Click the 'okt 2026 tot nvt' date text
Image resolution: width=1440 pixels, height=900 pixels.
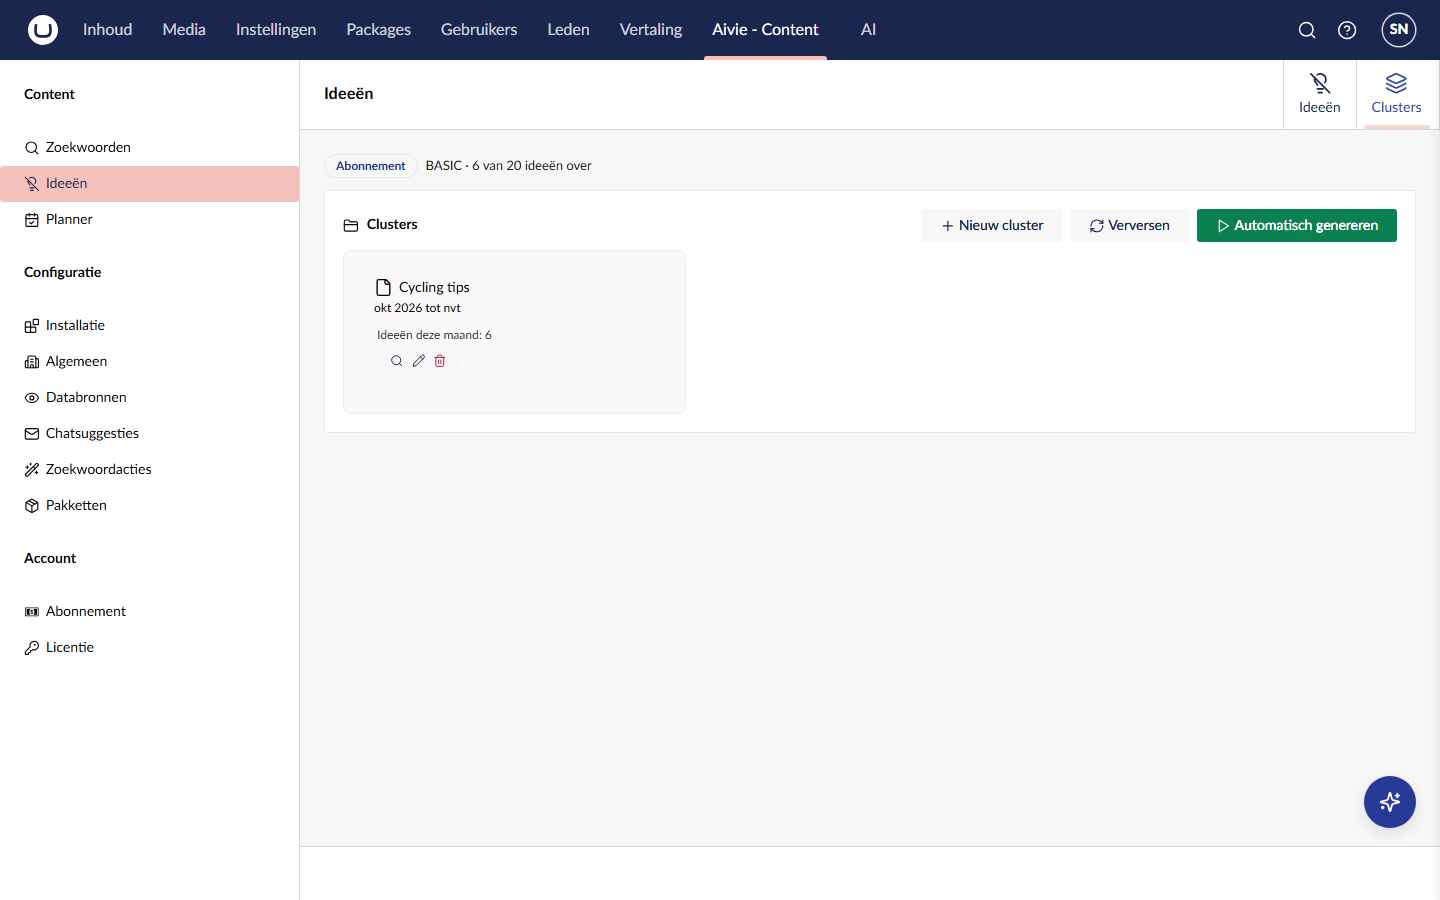417,308
